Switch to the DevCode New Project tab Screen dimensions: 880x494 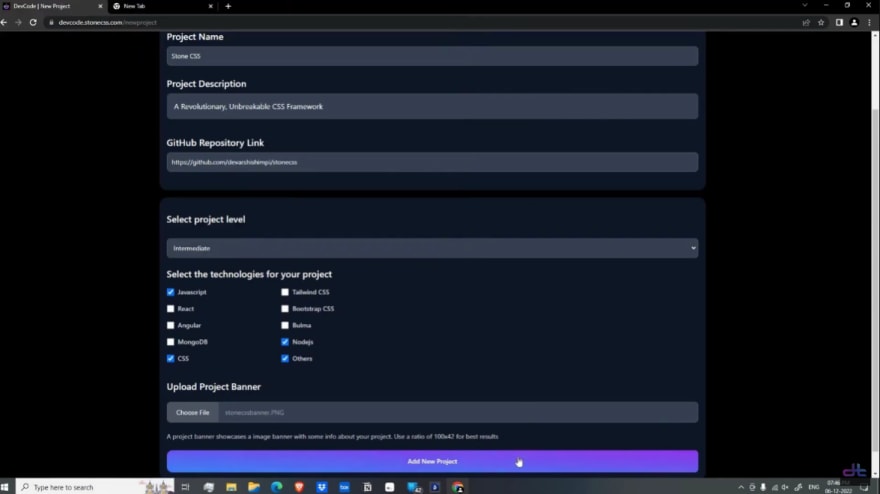(x=53, y=6)
